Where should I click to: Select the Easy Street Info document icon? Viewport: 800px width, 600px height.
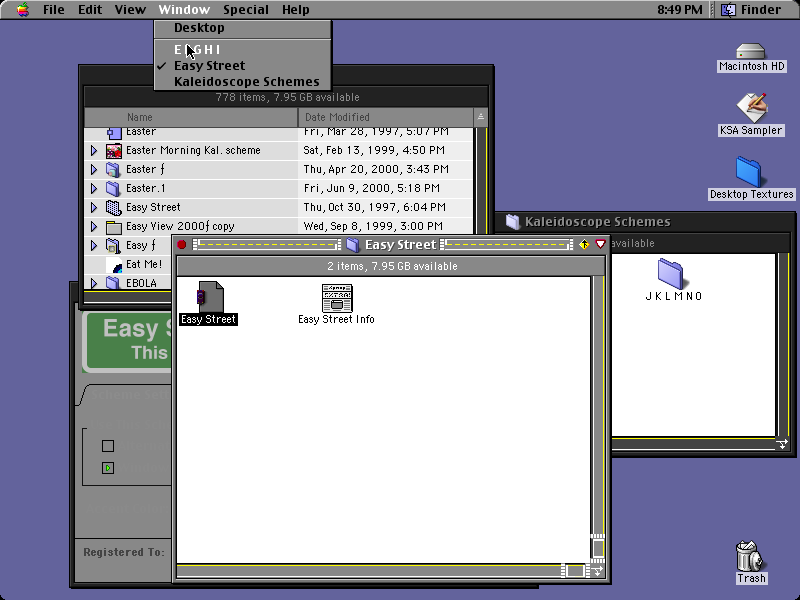337,298
